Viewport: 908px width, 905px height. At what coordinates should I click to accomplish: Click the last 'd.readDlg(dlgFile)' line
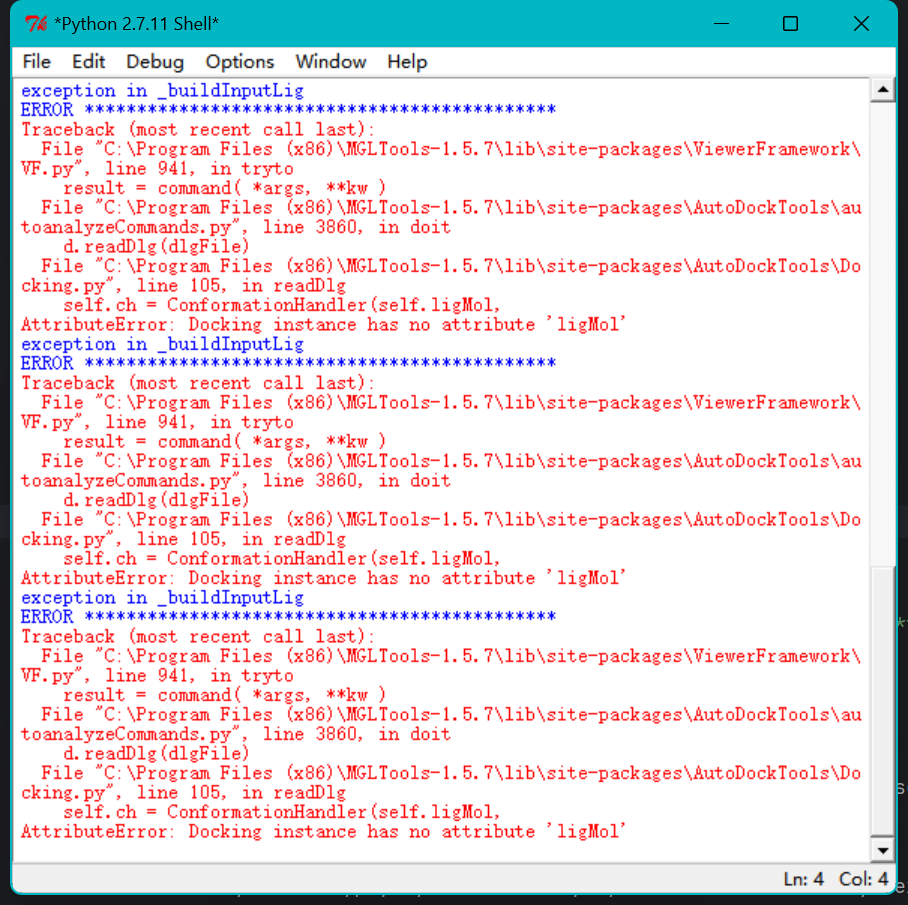[x=156, y=753]
